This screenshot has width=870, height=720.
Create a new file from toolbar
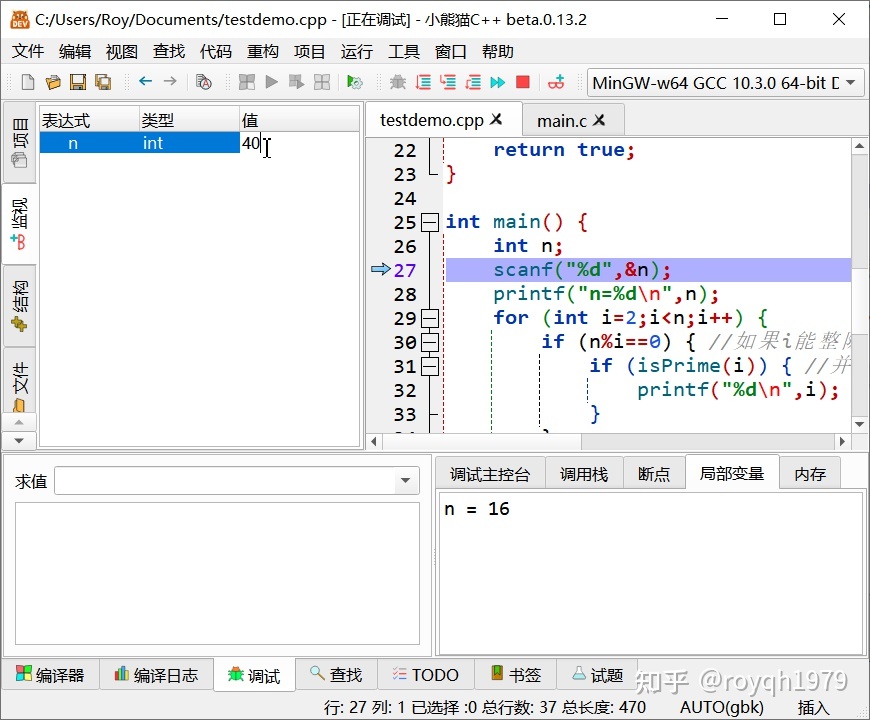(x=27, y=83)
